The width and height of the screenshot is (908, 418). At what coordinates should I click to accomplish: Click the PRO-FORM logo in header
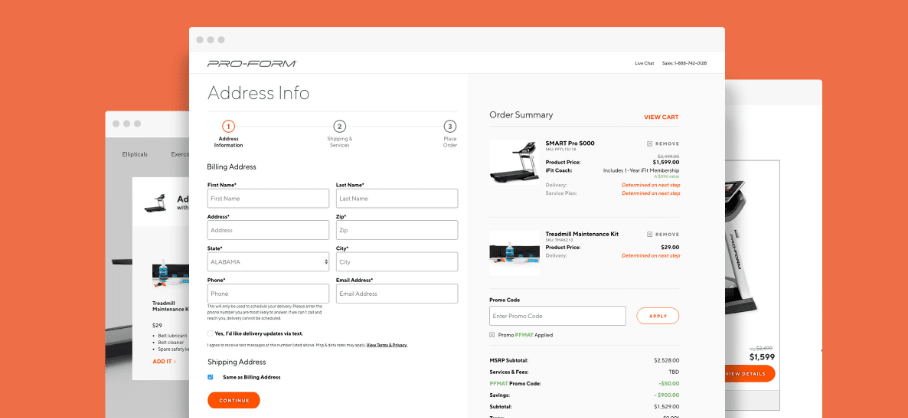click(251, 63)
